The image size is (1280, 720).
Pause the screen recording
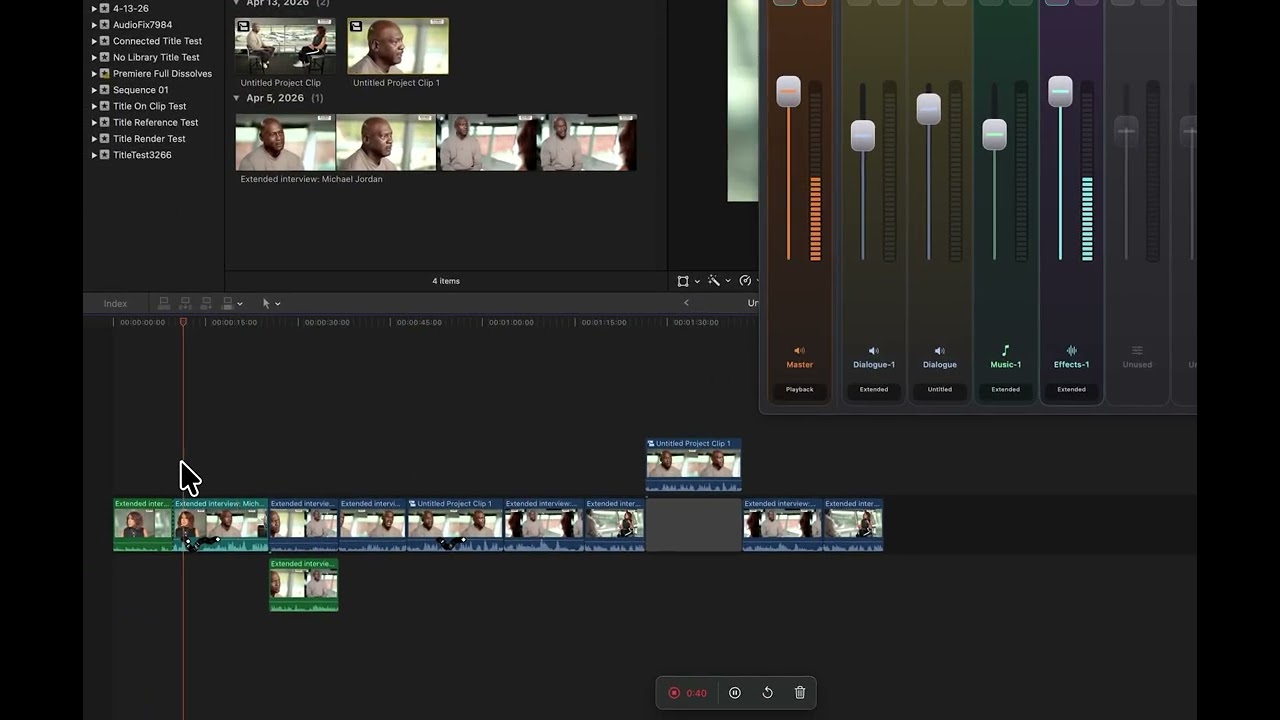coord(735,693)
